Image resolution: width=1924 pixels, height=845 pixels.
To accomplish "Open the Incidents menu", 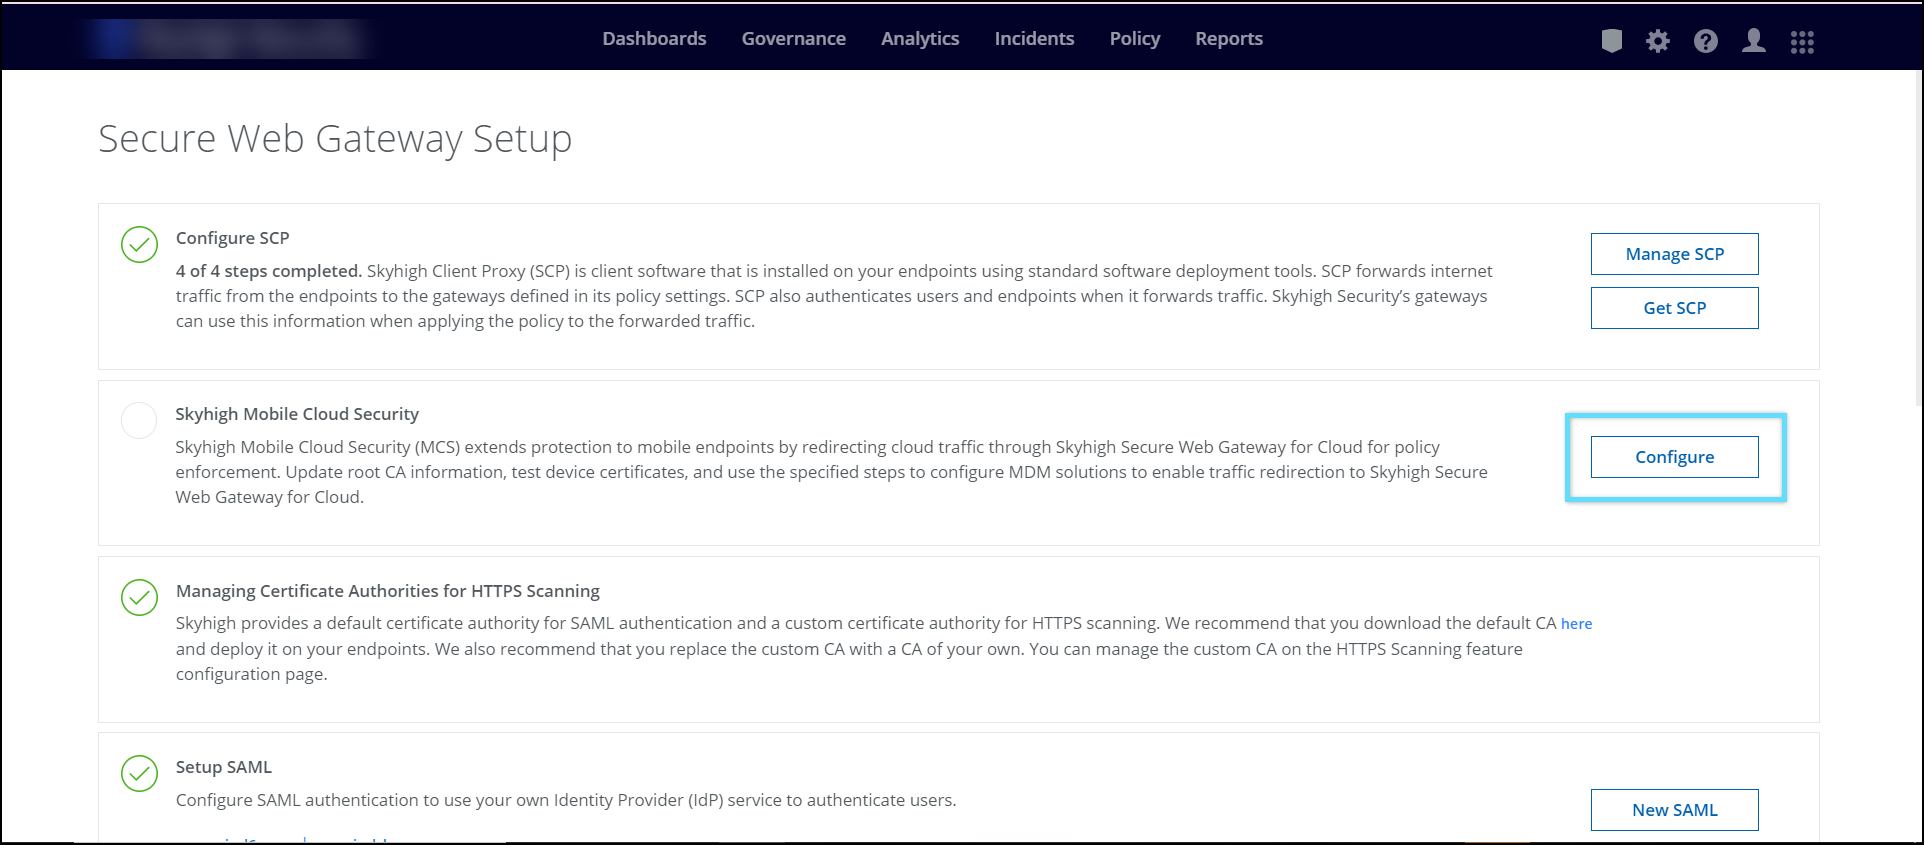I will [x=1034, y=39].
